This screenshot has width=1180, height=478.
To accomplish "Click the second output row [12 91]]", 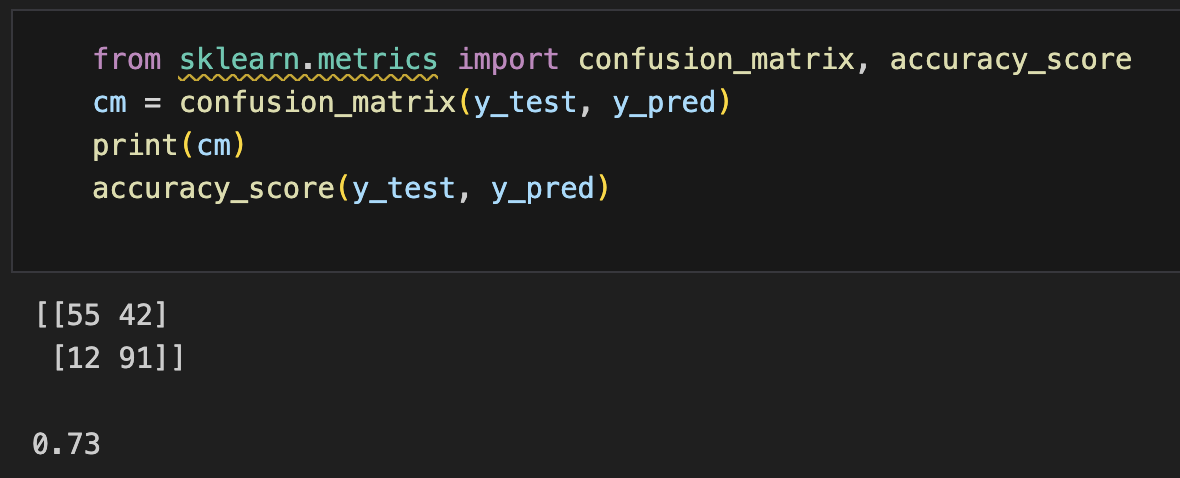I will pyautogui.click(x=118, y=358).
